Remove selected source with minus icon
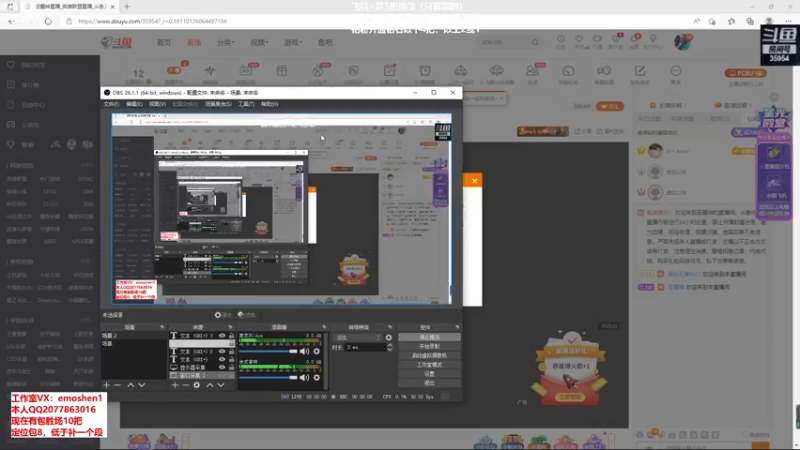The image size is (800, 450). coord(186,385)
